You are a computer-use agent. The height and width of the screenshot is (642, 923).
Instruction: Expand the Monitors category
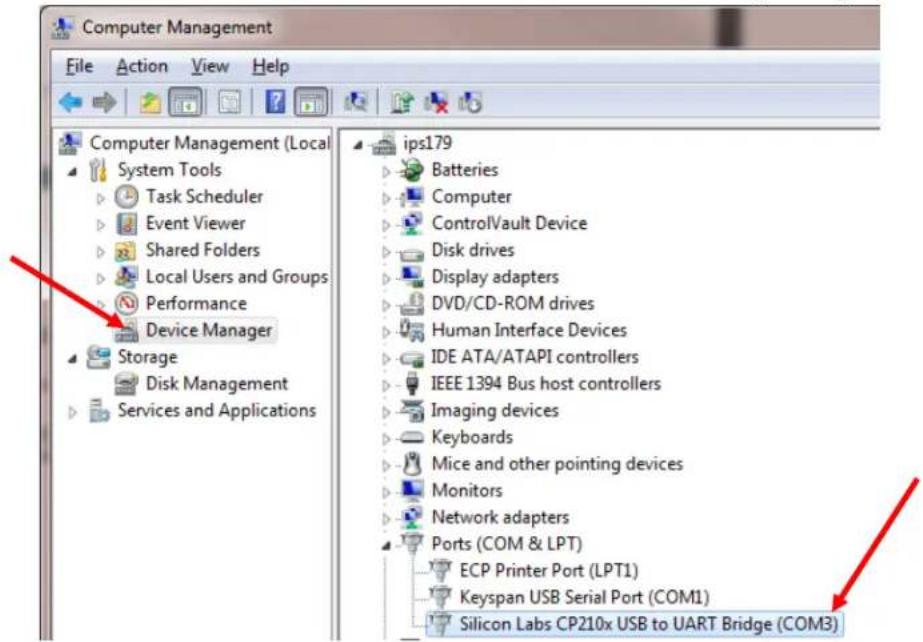coord(386,493)
